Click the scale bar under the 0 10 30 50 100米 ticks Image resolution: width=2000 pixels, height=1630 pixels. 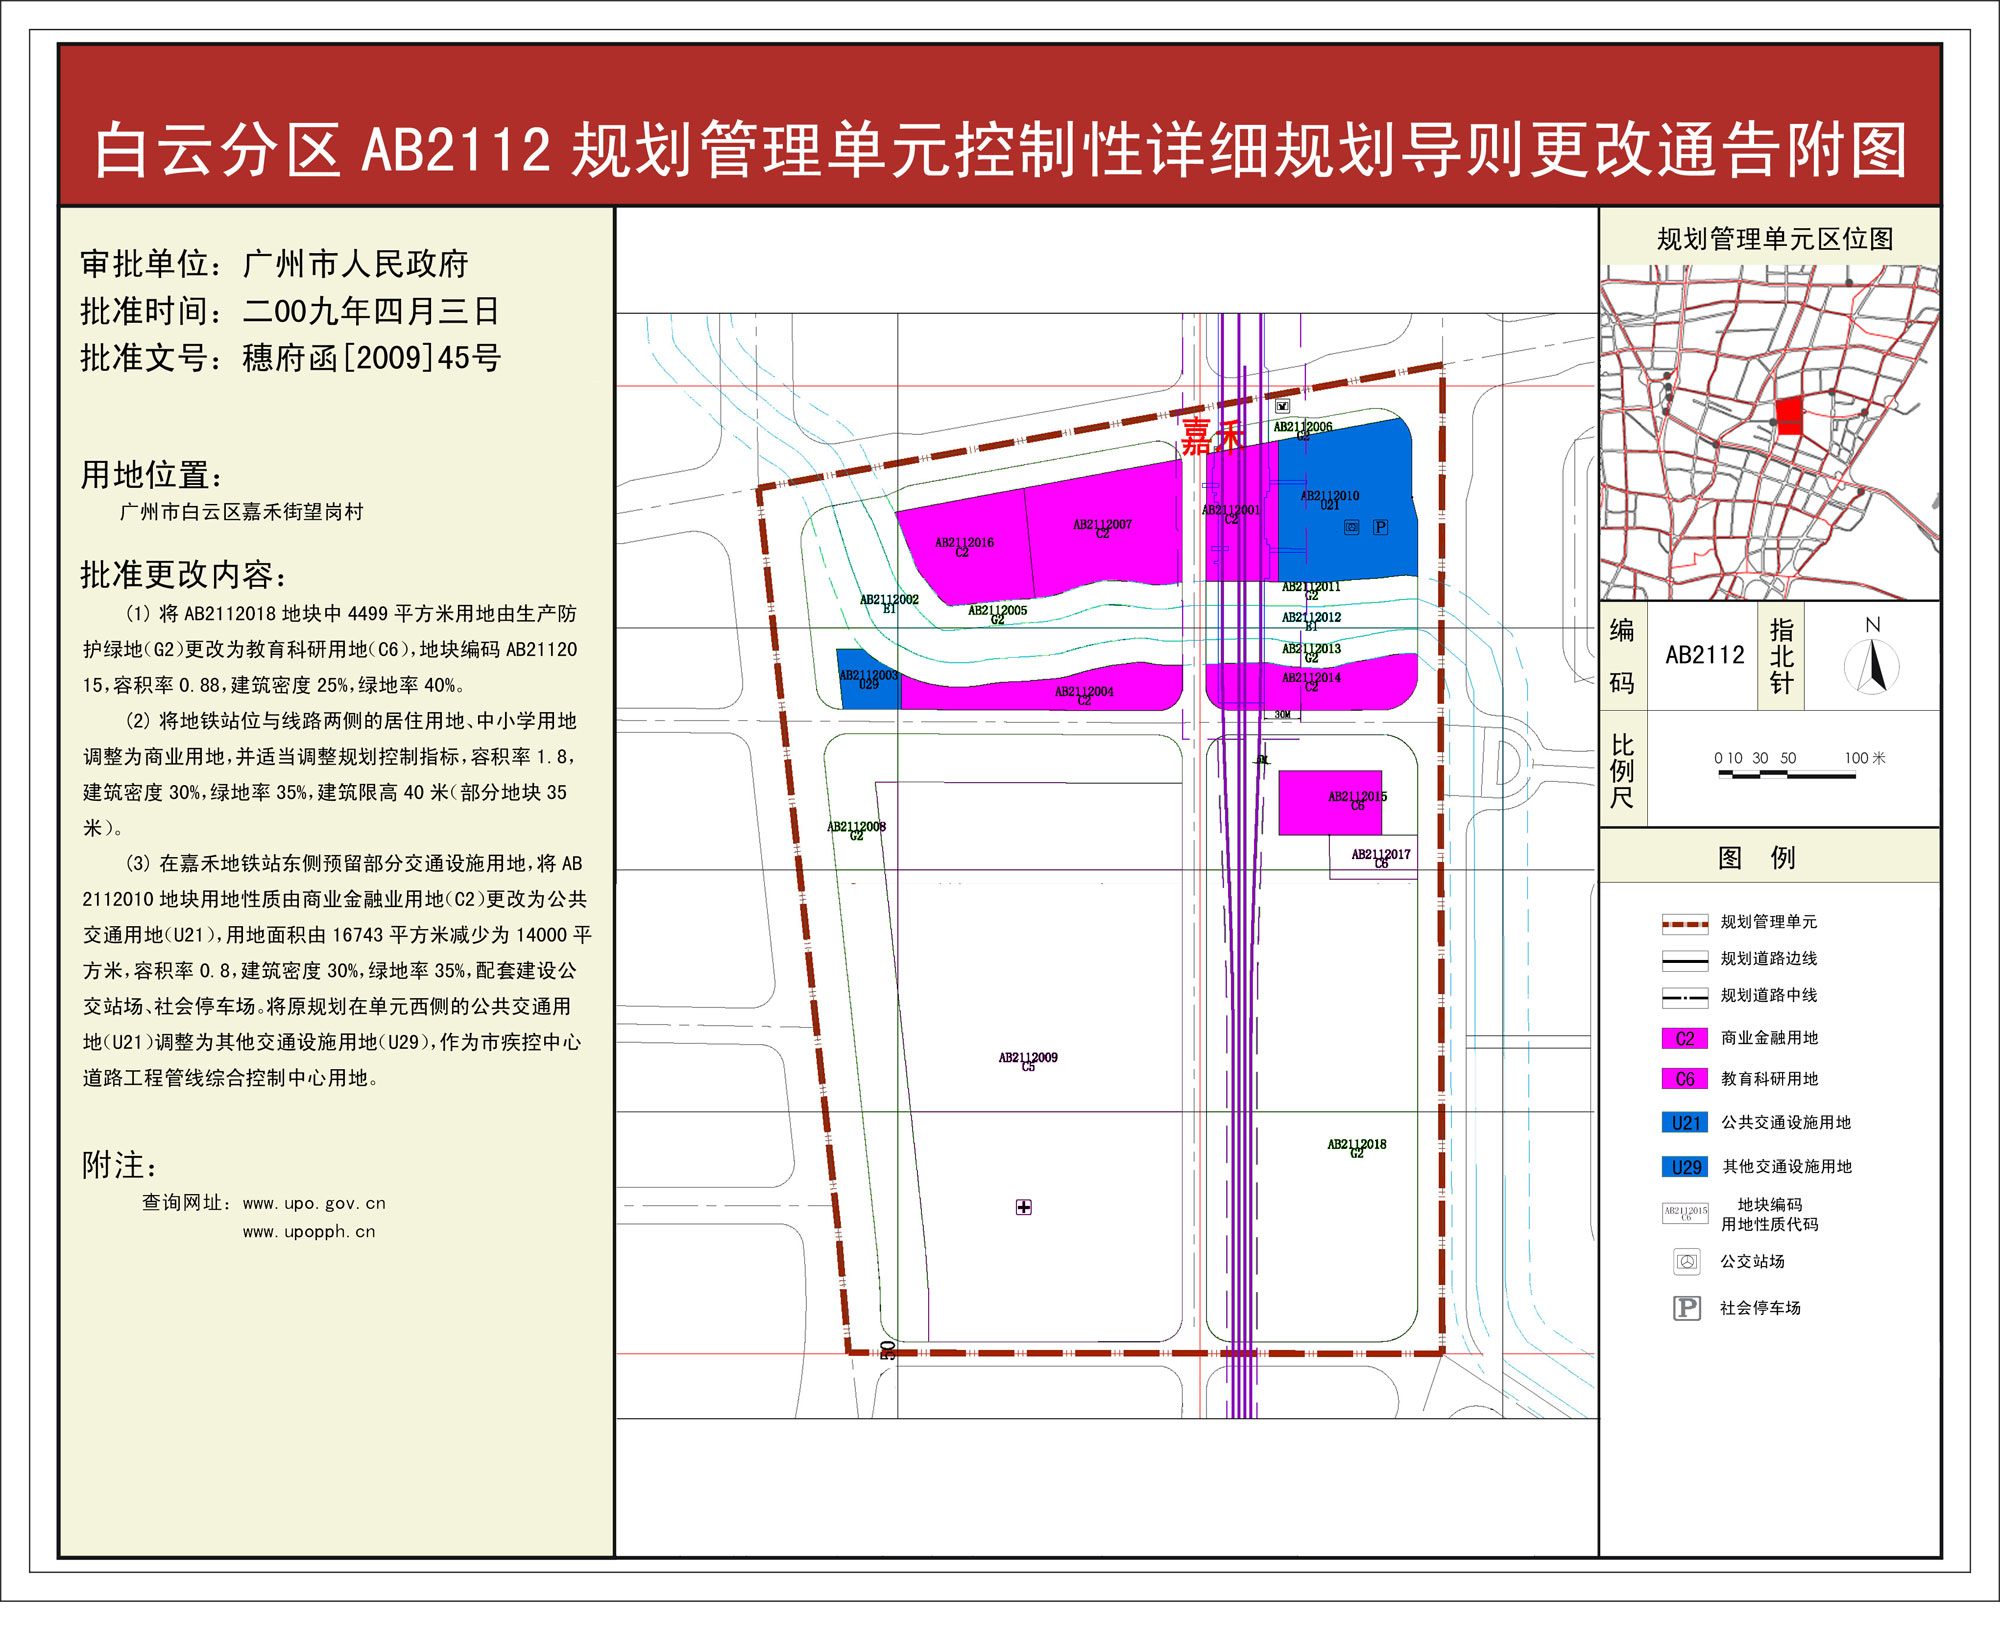(1786, 775)
